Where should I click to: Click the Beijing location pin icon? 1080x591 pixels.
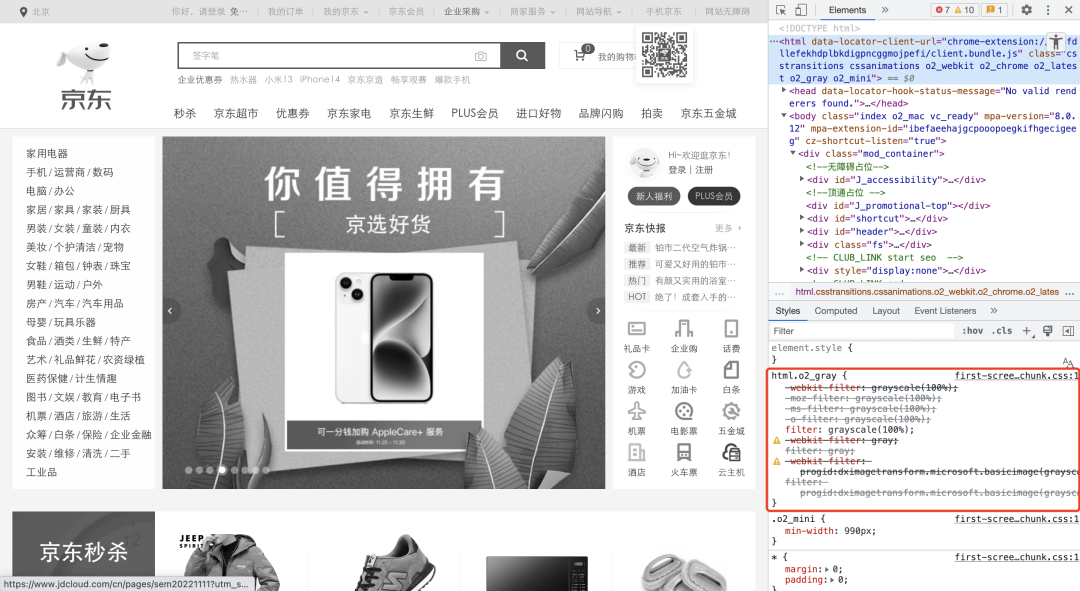click(23, 12)
